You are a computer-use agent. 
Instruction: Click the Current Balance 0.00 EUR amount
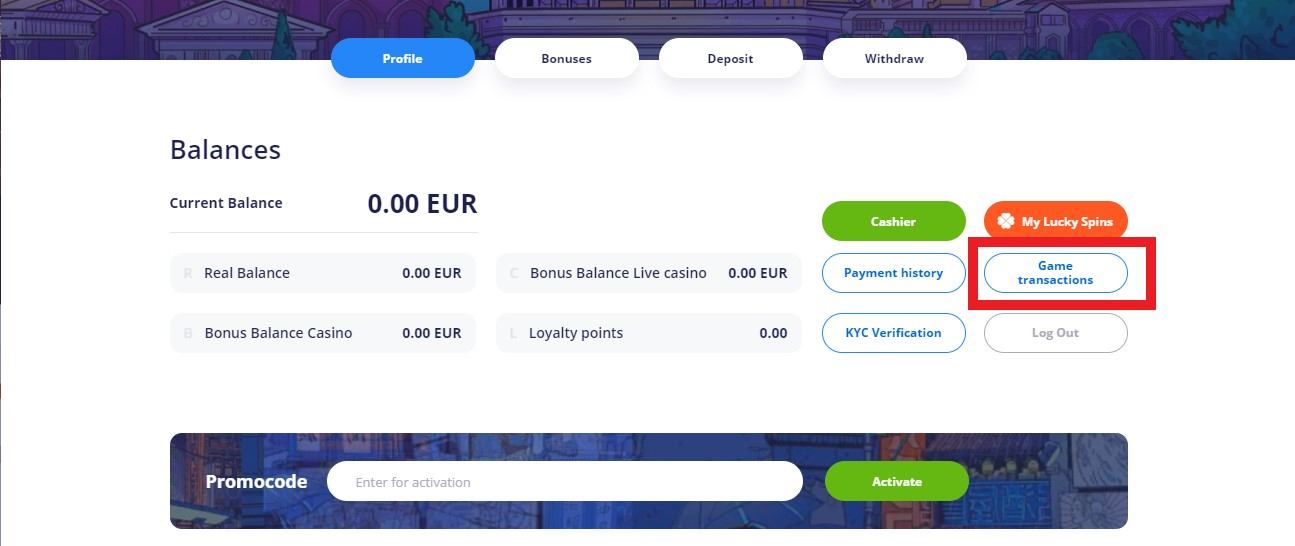pyautogui.click(x=422, y=204)
